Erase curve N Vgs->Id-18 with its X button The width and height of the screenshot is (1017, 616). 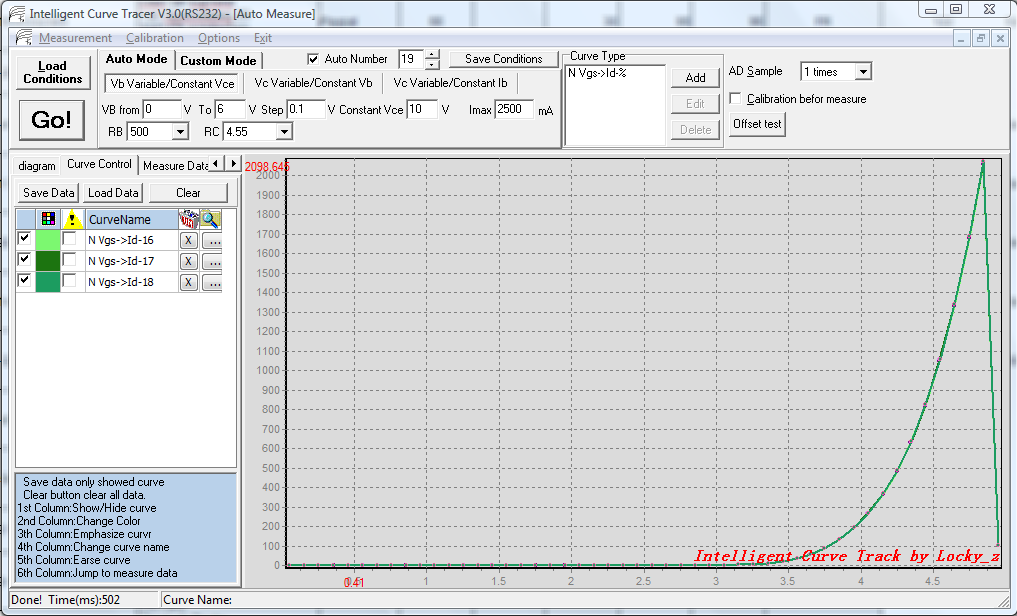click(188, 283)
